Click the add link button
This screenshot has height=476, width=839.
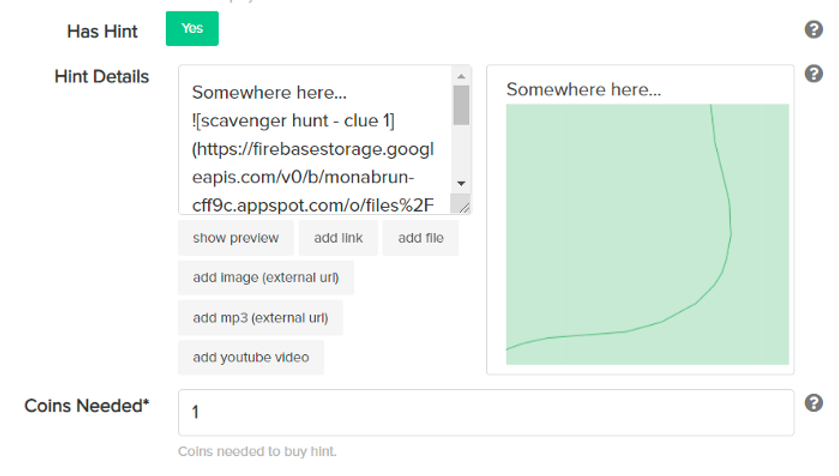pyautogui.click(x=338, y=238)
